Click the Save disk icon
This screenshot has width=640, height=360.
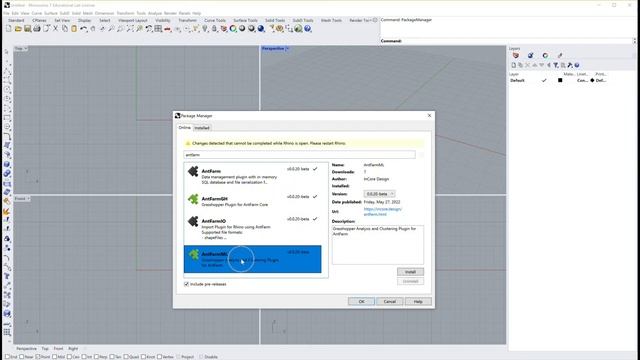(27, 29)
